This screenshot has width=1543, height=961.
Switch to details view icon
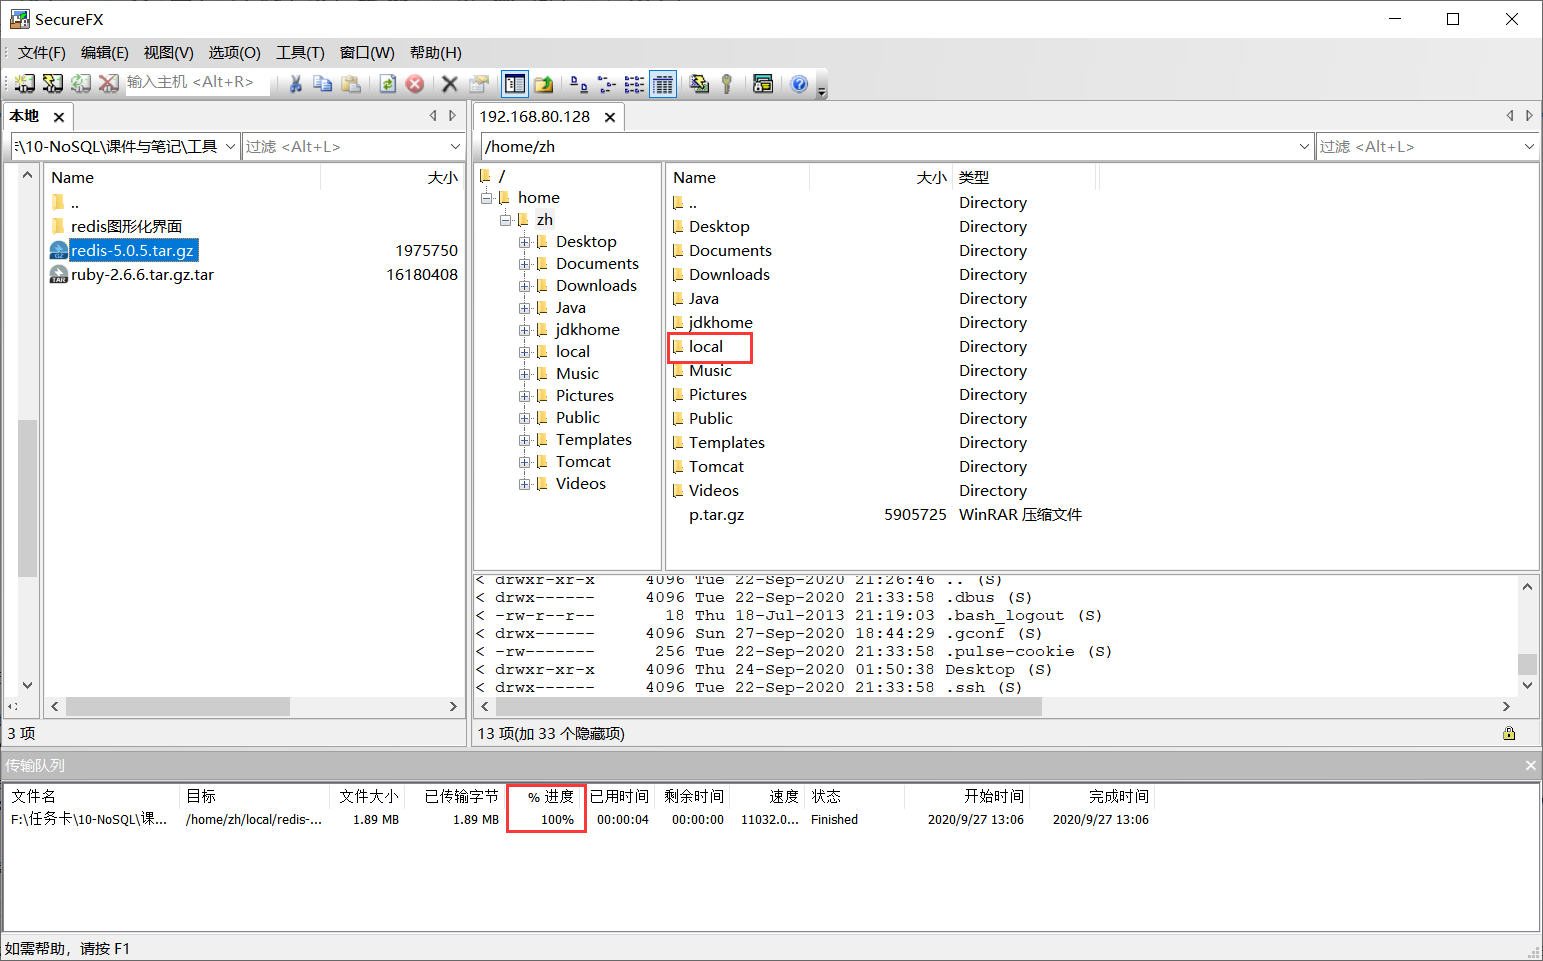tap(663, 84)
